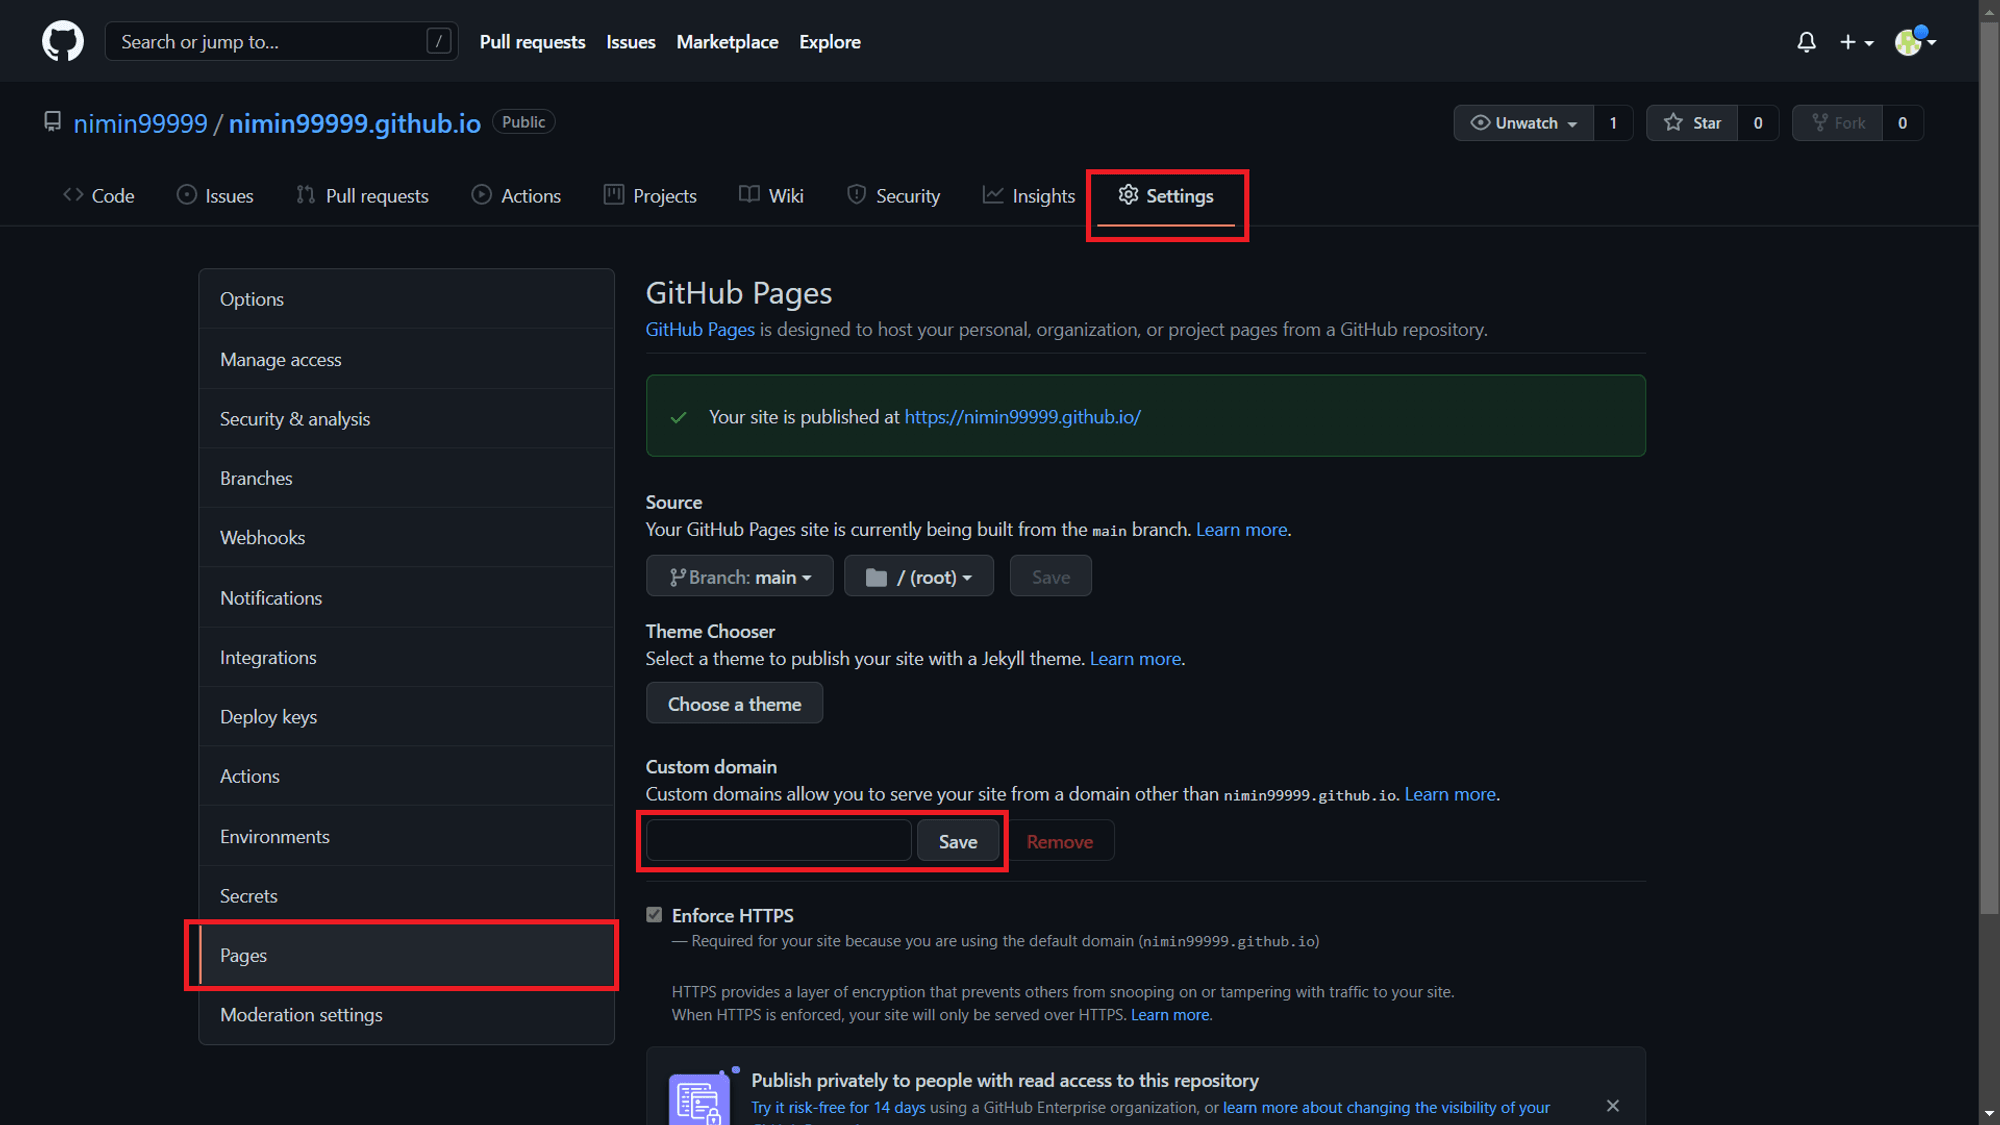The image size is (2000, 1125).
Task: Select Integrations in the settings sidebar
Action: pos(406,657)
